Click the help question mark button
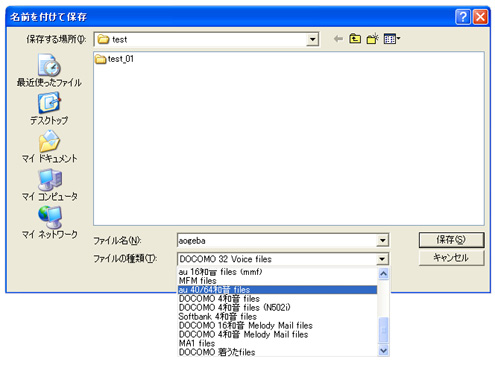Viewport: 495px width, 365px height. click(463, 16)
